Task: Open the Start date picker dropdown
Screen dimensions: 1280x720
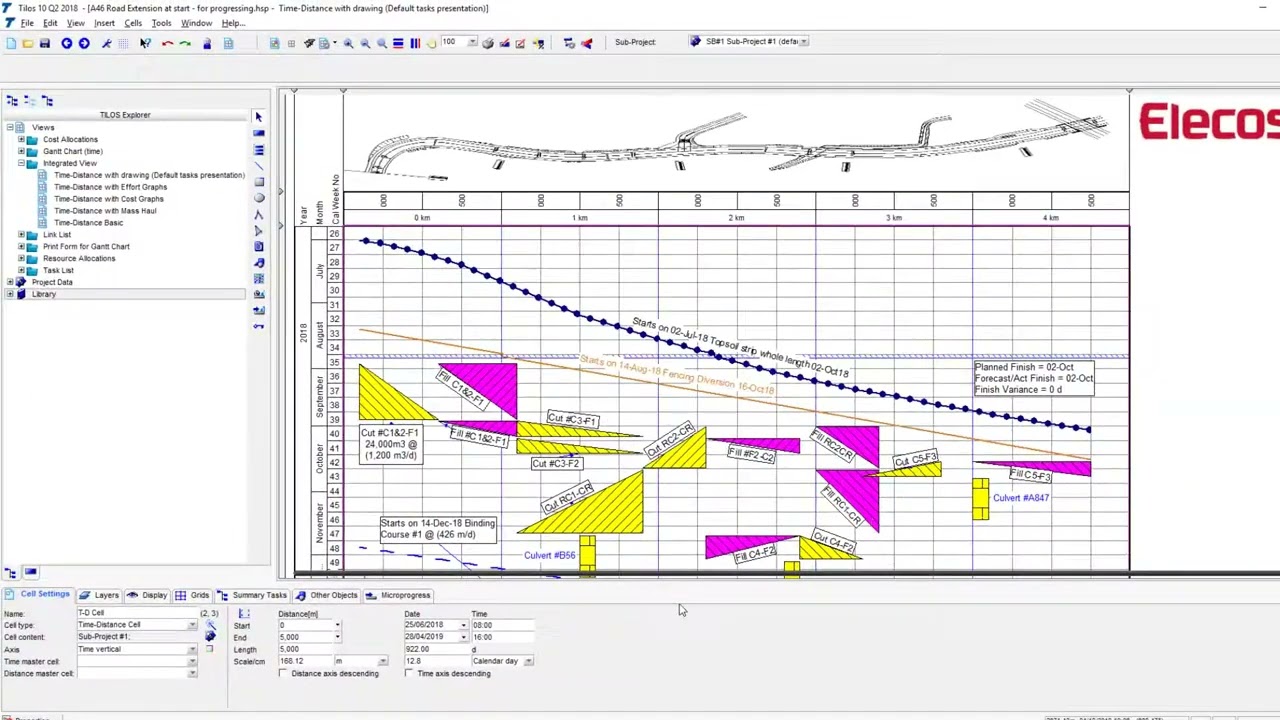Action: (x=463, y=626)
